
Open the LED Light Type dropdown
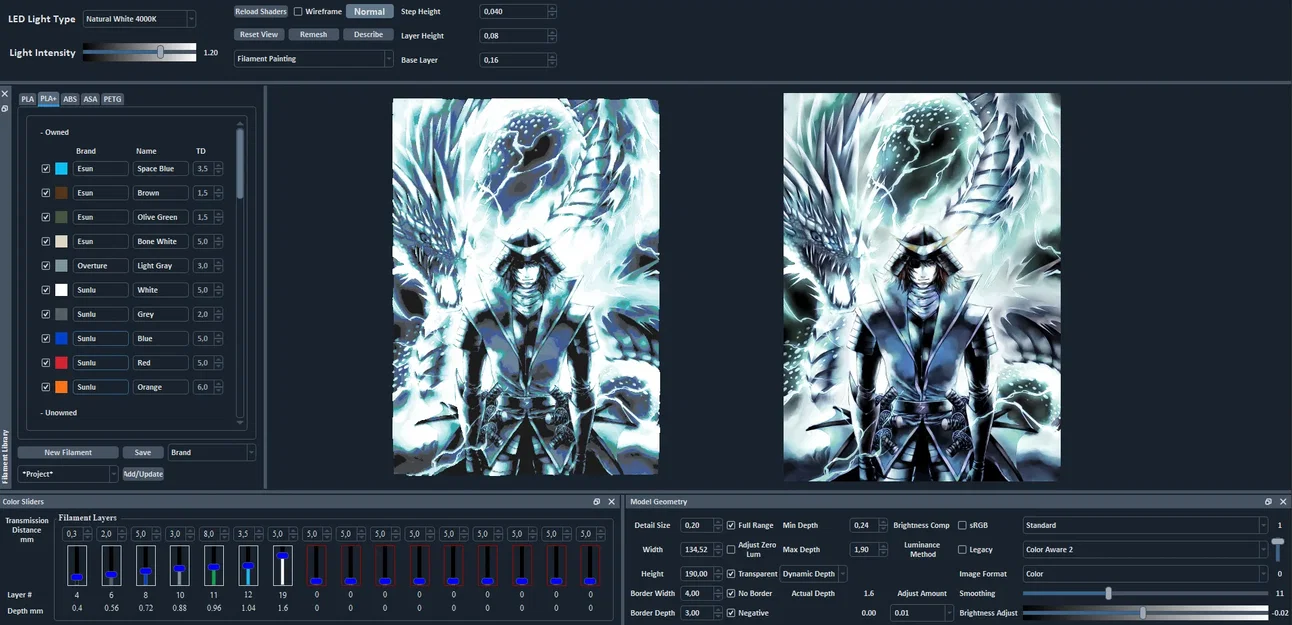pos(138,19)
